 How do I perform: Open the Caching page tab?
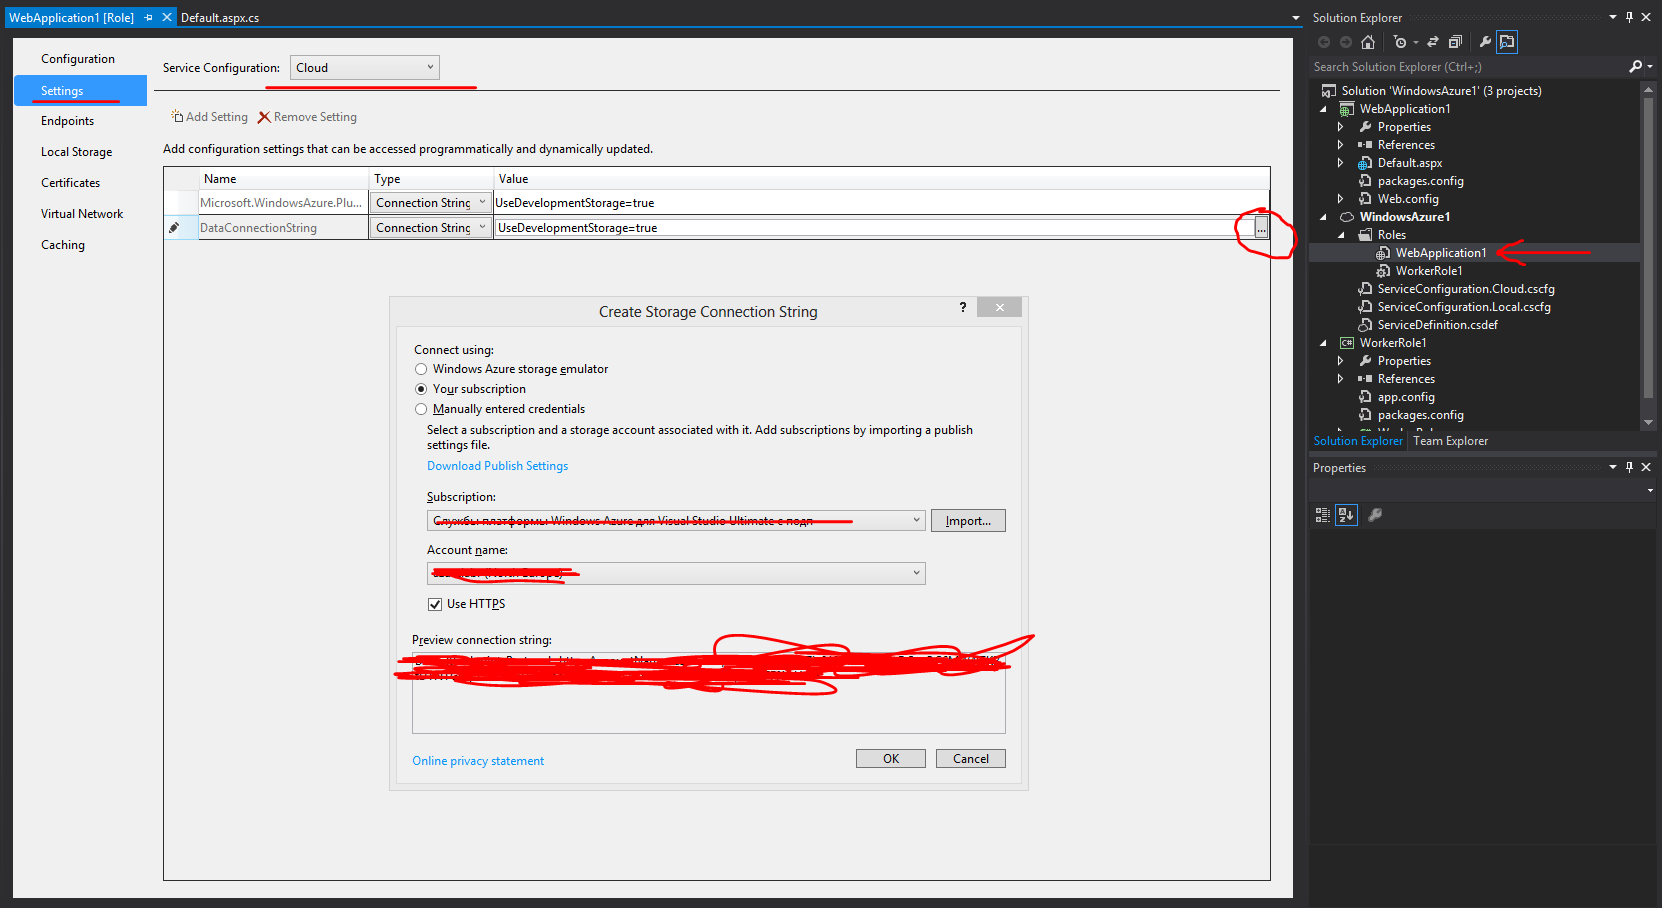tap(80, 245)
